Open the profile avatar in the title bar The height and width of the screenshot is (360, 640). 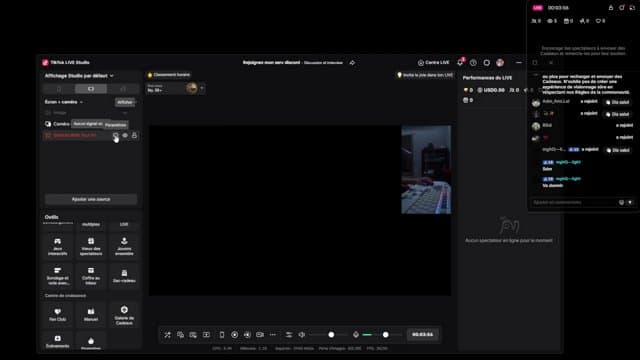(500, 62)
